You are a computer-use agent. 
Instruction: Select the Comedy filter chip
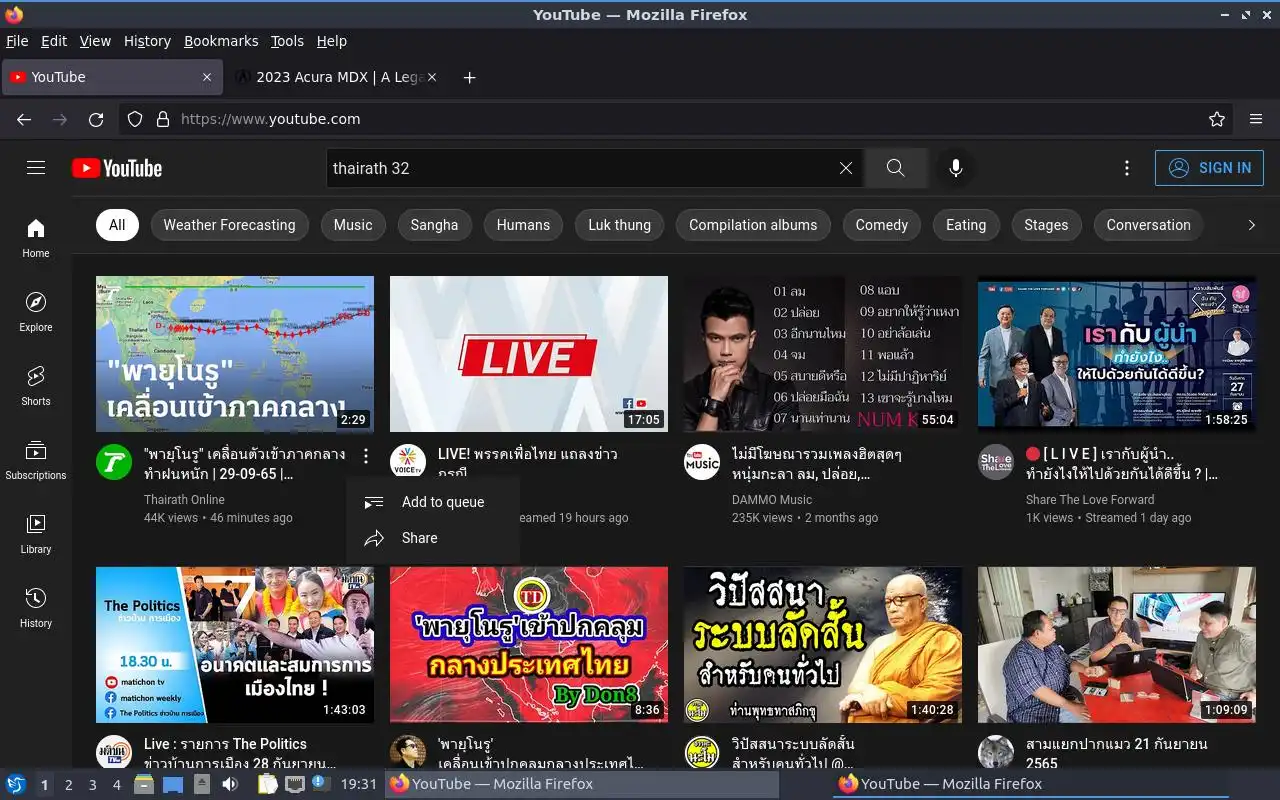point(882,225)
